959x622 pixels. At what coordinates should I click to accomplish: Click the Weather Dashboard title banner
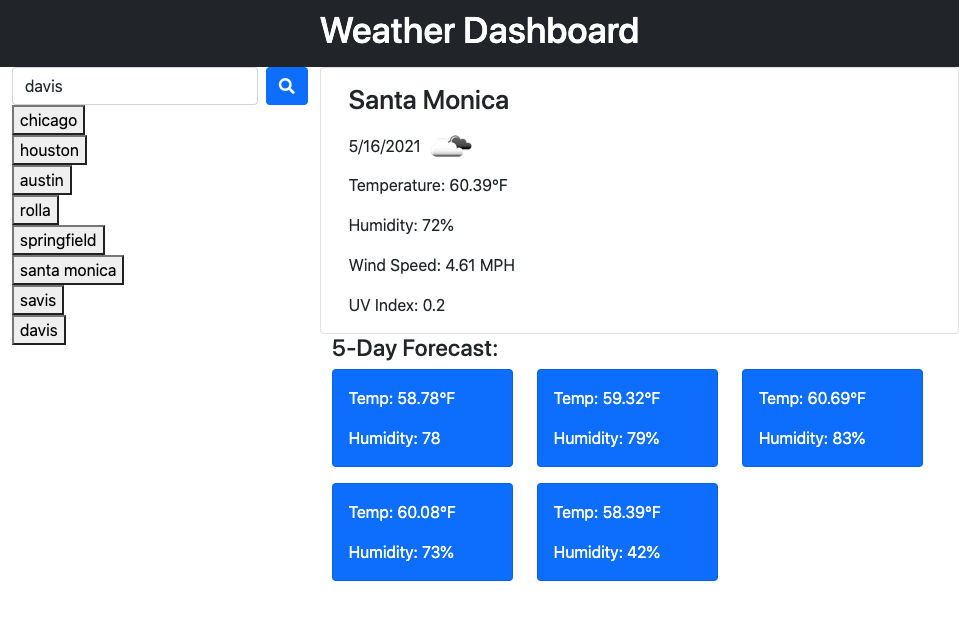click(x=479, y=31)
